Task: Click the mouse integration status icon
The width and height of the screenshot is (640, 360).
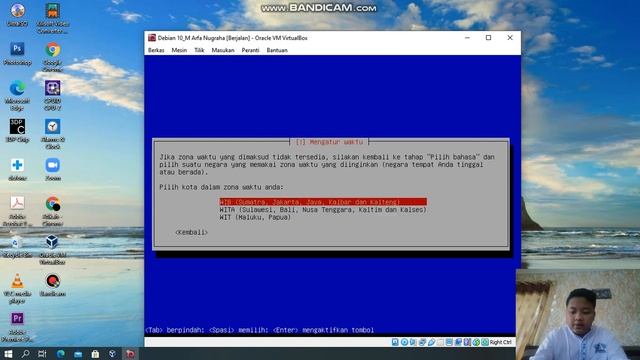Action: click(x=476, y=342)
